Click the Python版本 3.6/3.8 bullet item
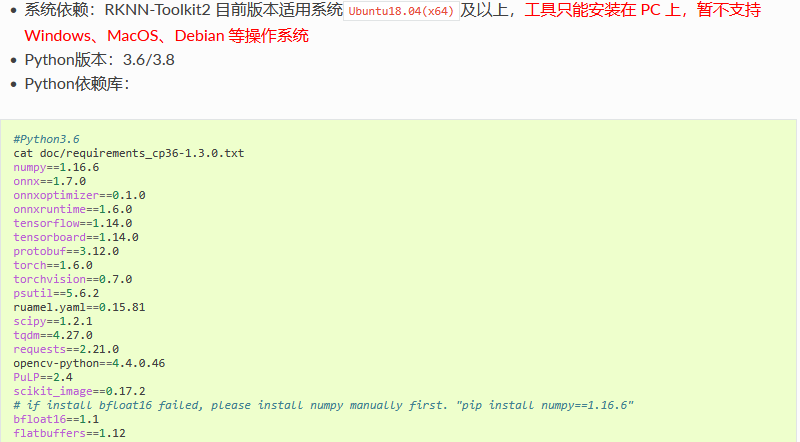Viewport: 800px width, 442px height. click(99, 60)
